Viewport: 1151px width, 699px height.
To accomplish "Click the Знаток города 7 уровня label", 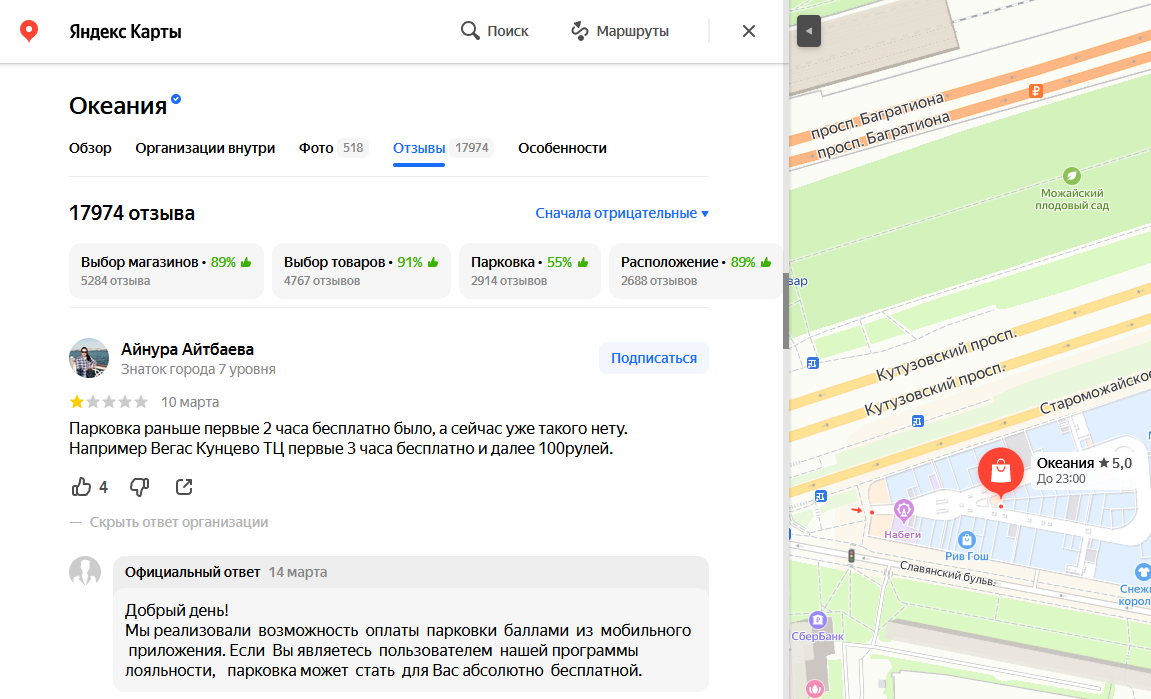I will pyautogui.click(x=198, y=369).
